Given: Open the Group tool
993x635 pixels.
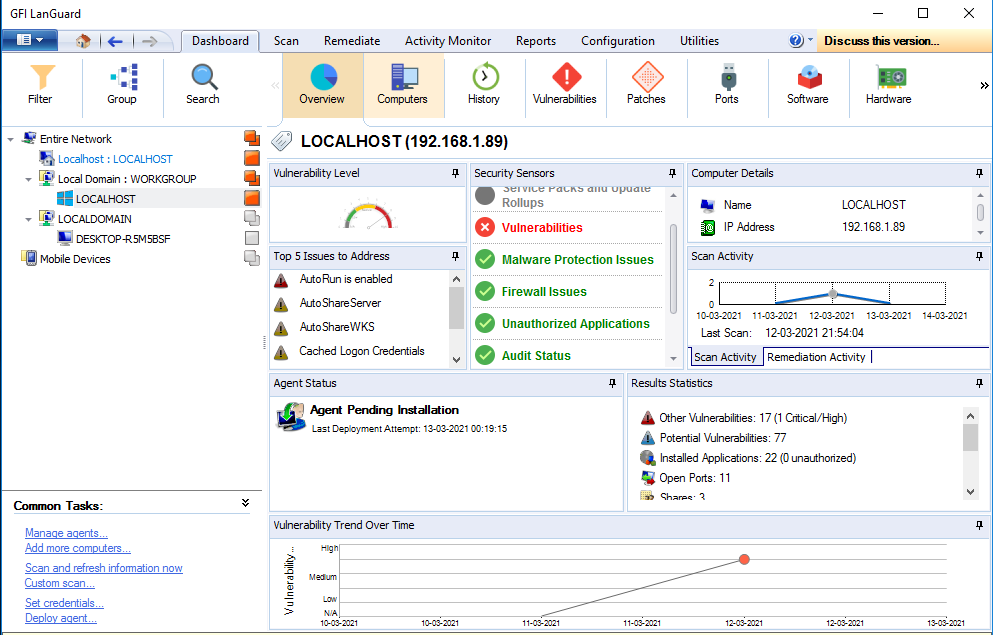Looking at the screenshot, I should [122, 85].
